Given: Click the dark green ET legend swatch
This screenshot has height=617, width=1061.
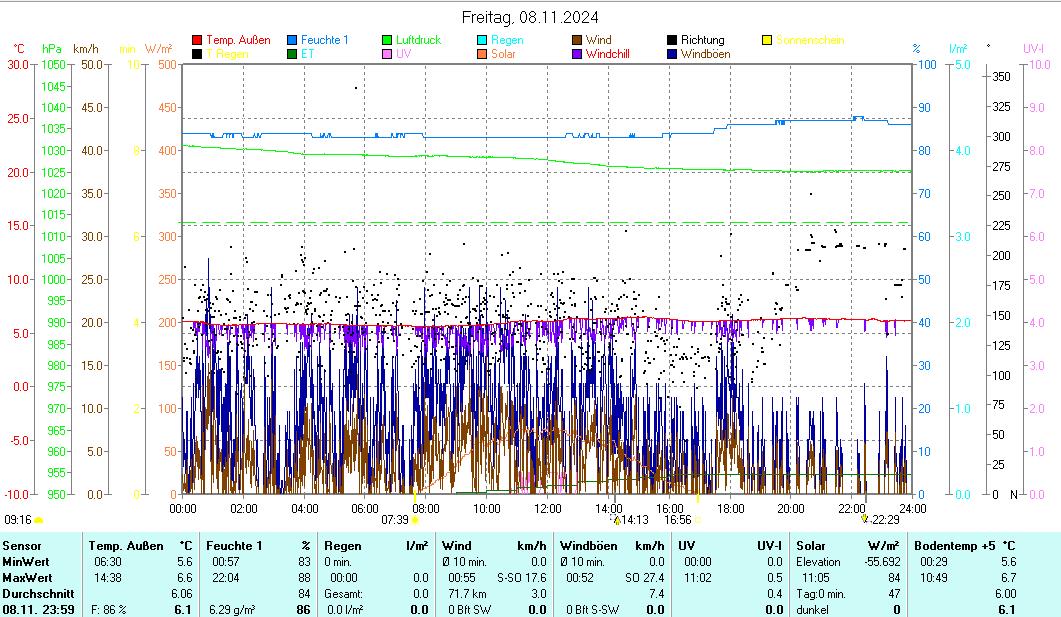Looking at the screenshot, I should (292, 54).
